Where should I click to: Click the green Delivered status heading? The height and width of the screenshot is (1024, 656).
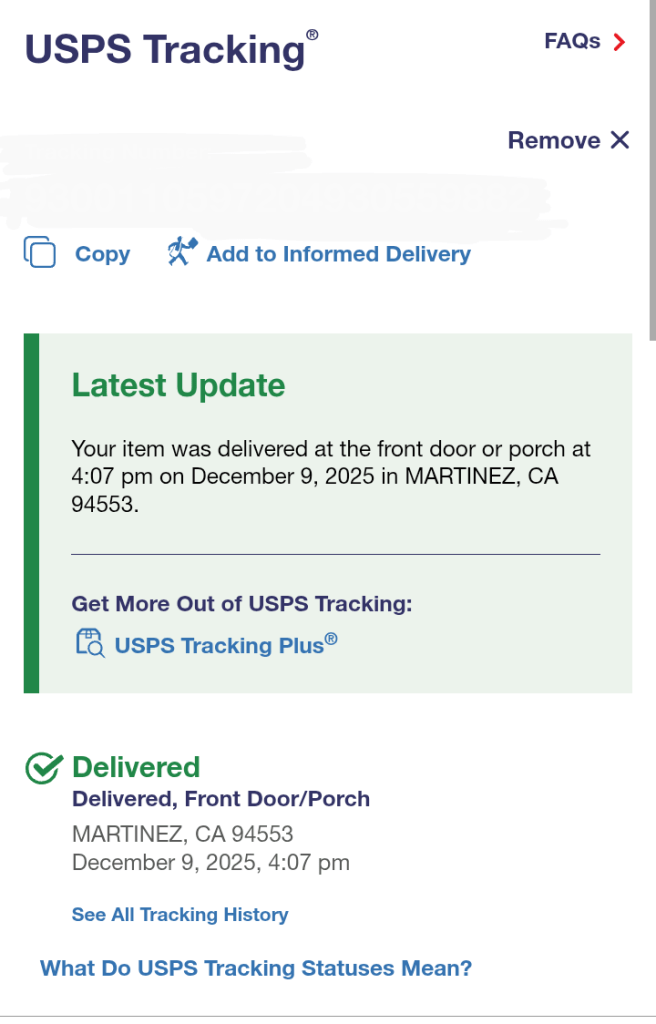pos(136,767)
